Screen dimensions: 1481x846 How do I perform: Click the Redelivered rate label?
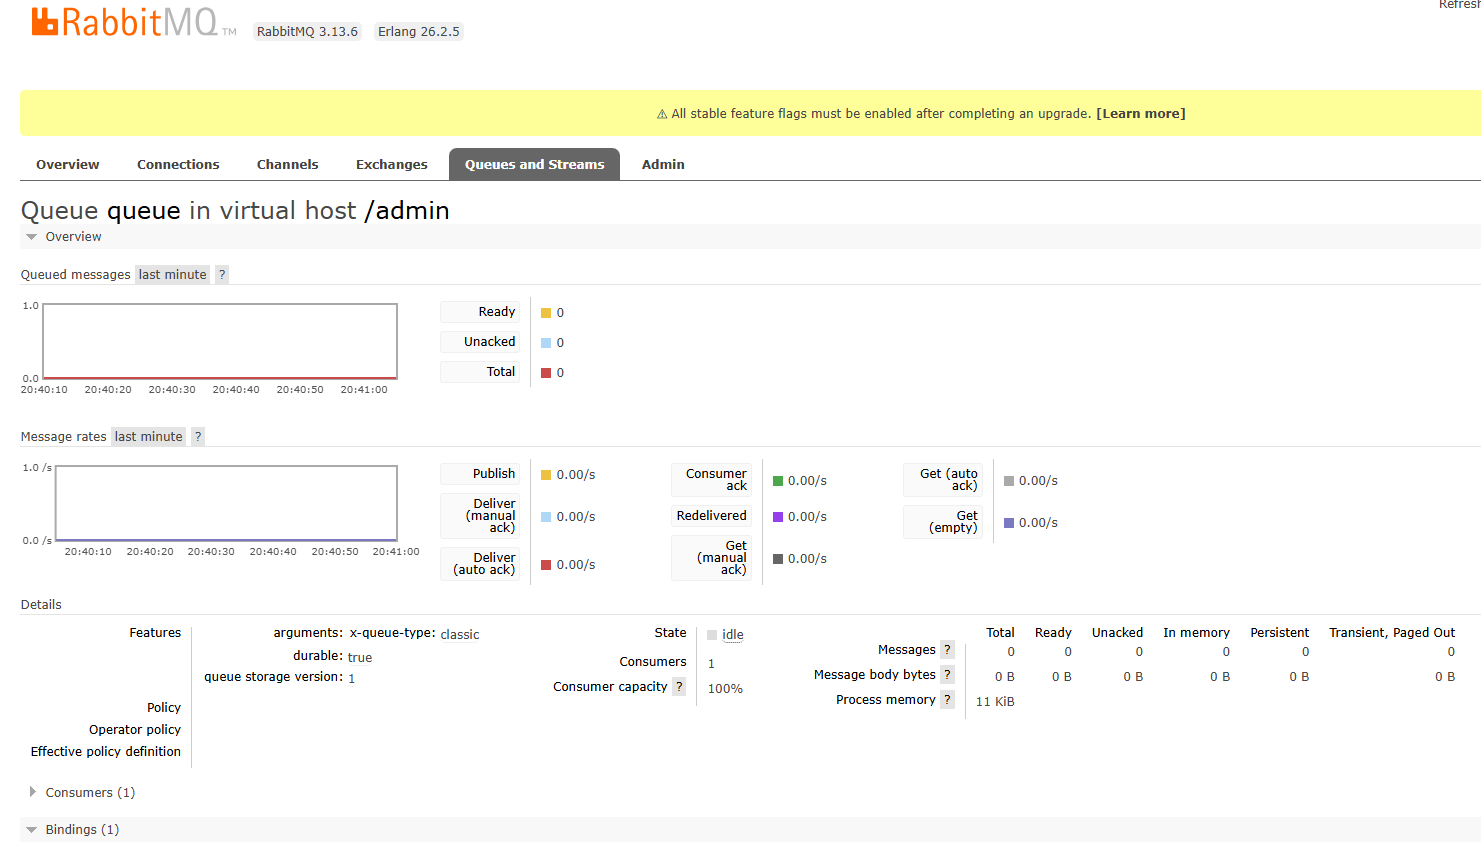pyautogui.click(x=711, y=516)
